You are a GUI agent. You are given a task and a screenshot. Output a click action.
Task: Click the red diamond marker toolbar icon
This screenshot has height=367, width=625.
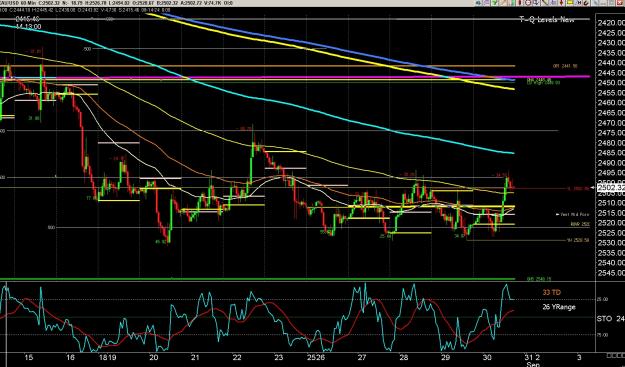[561, 3]
